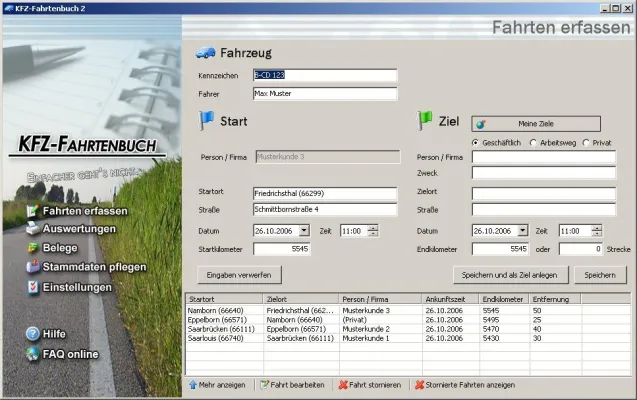Click the Strecke distance input field
The width and height of the screenshot is (637, 400).
coord(581,249)
